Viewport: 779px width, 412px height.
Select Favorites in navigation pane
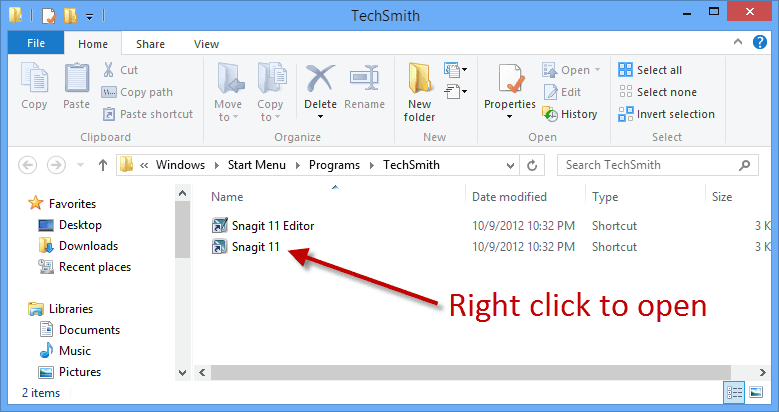(x=62, y=203)
